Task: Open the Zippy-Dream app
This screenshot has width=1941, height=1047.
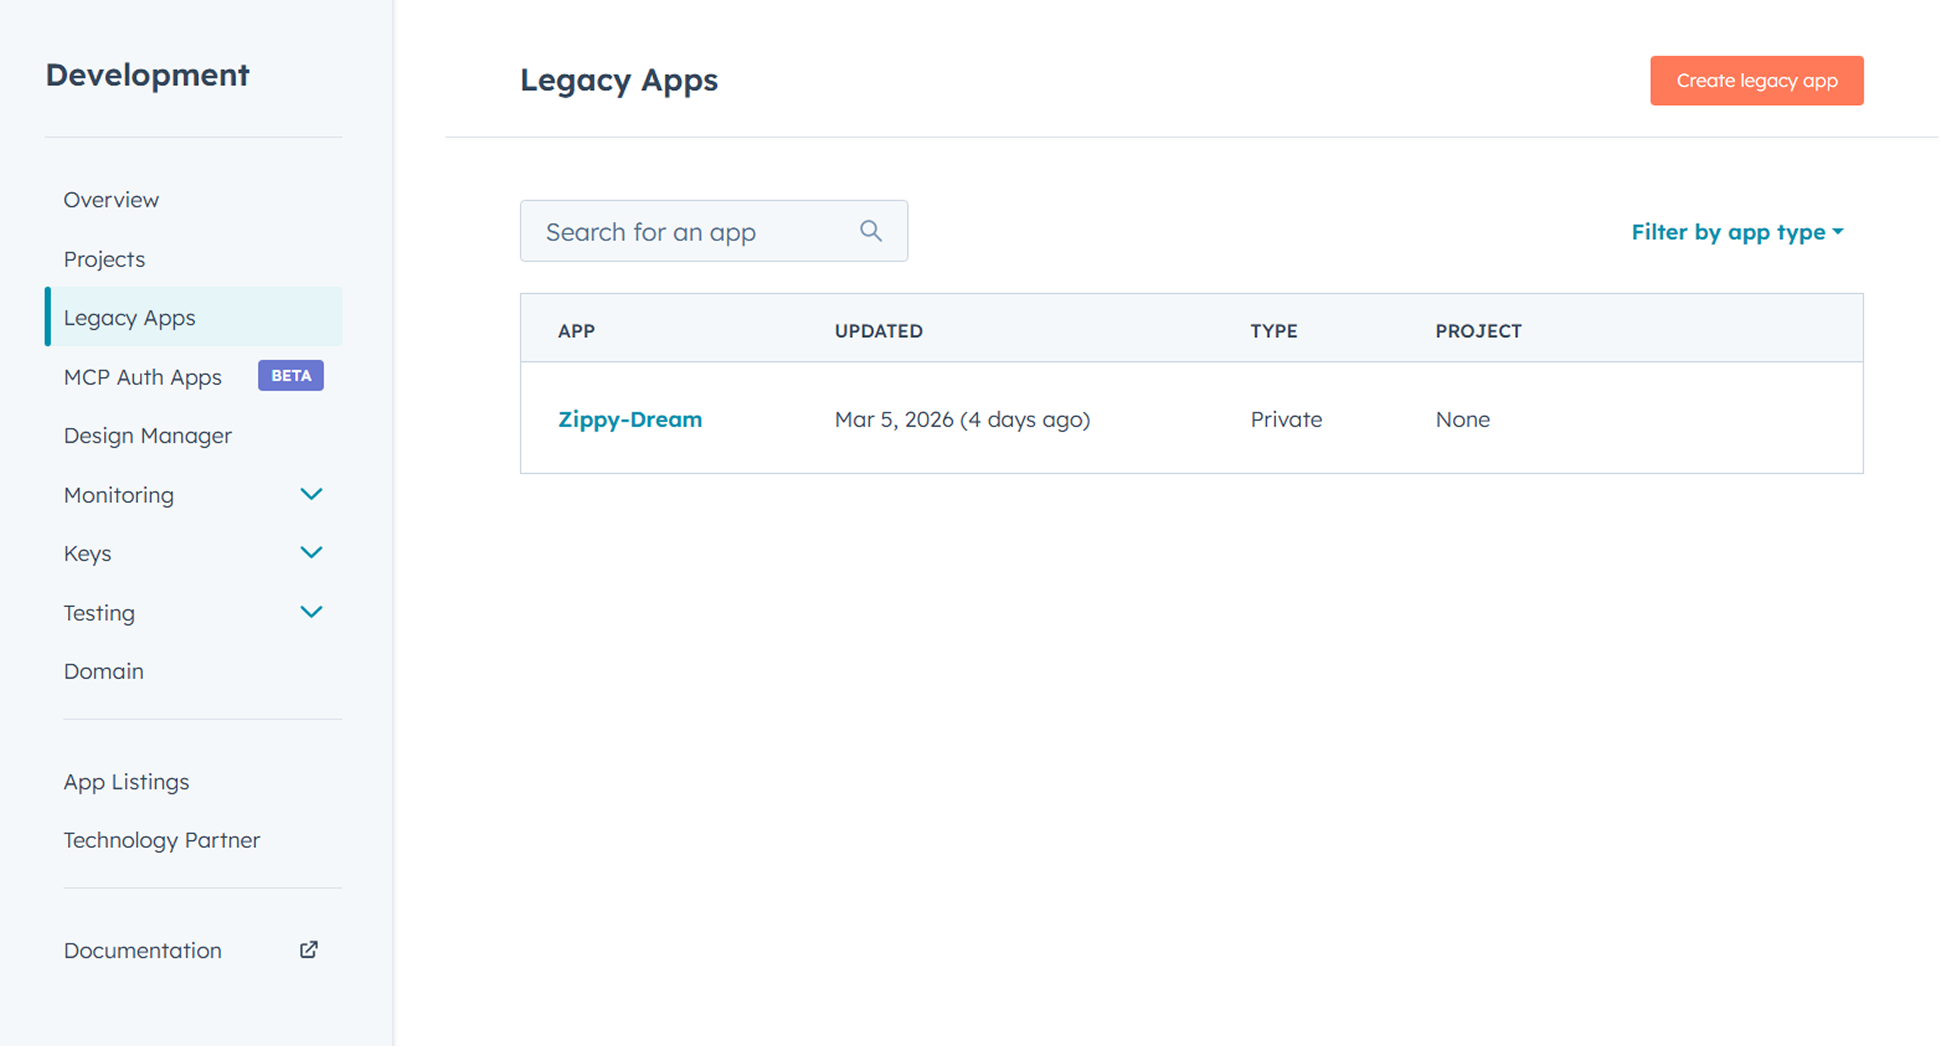Action: click(630, 419)
